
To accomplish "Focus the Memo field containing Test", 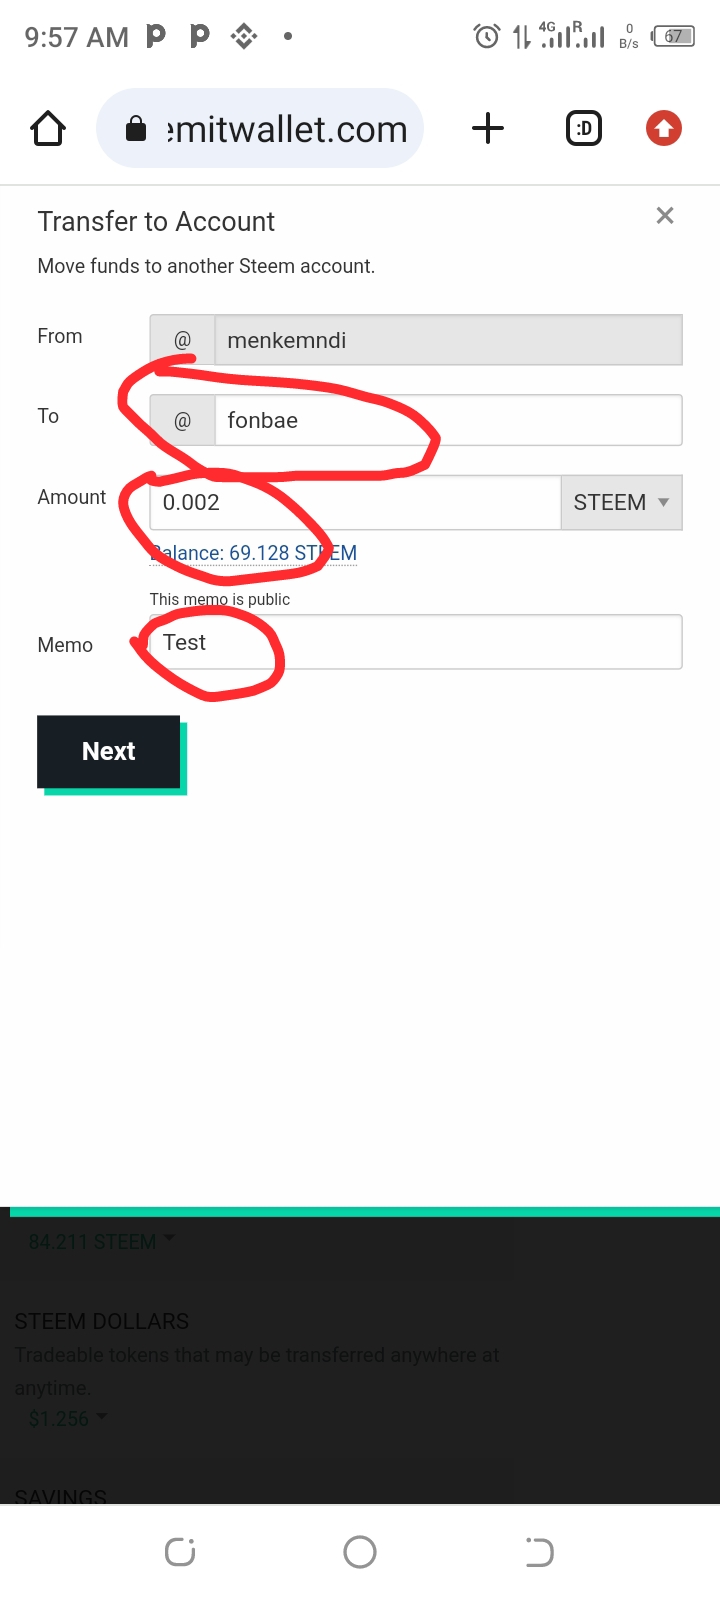I will pyautogui.click(x=416, y=642).
